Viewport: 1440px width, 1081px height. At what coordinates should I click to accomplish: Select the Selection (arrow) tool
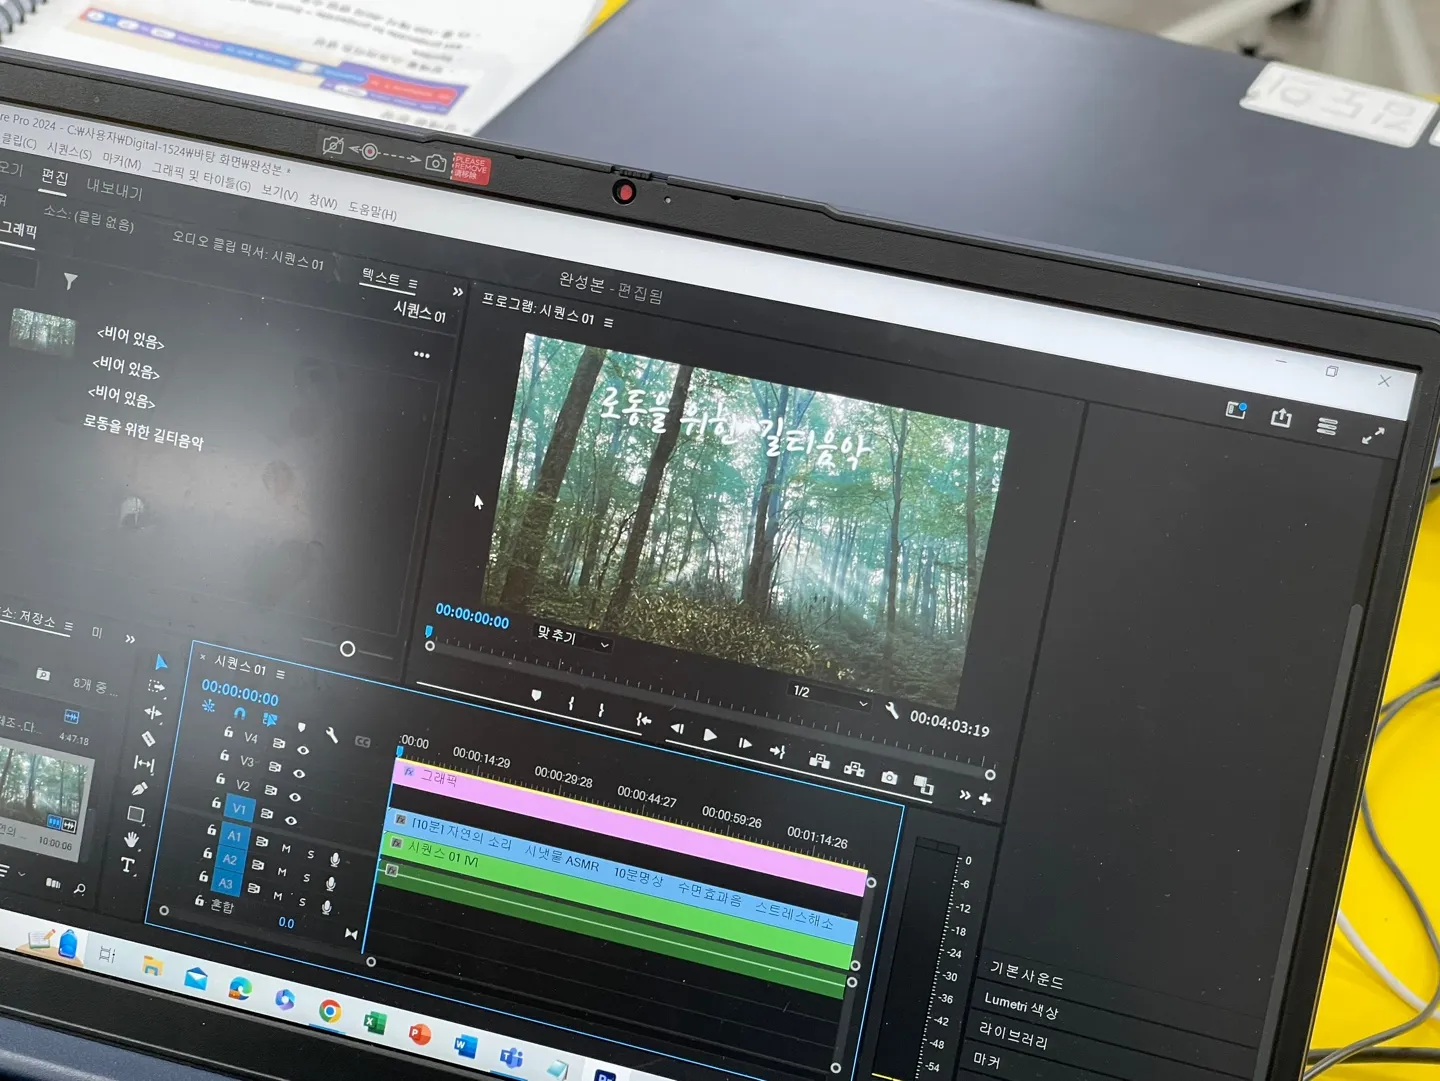pos(161,663)
